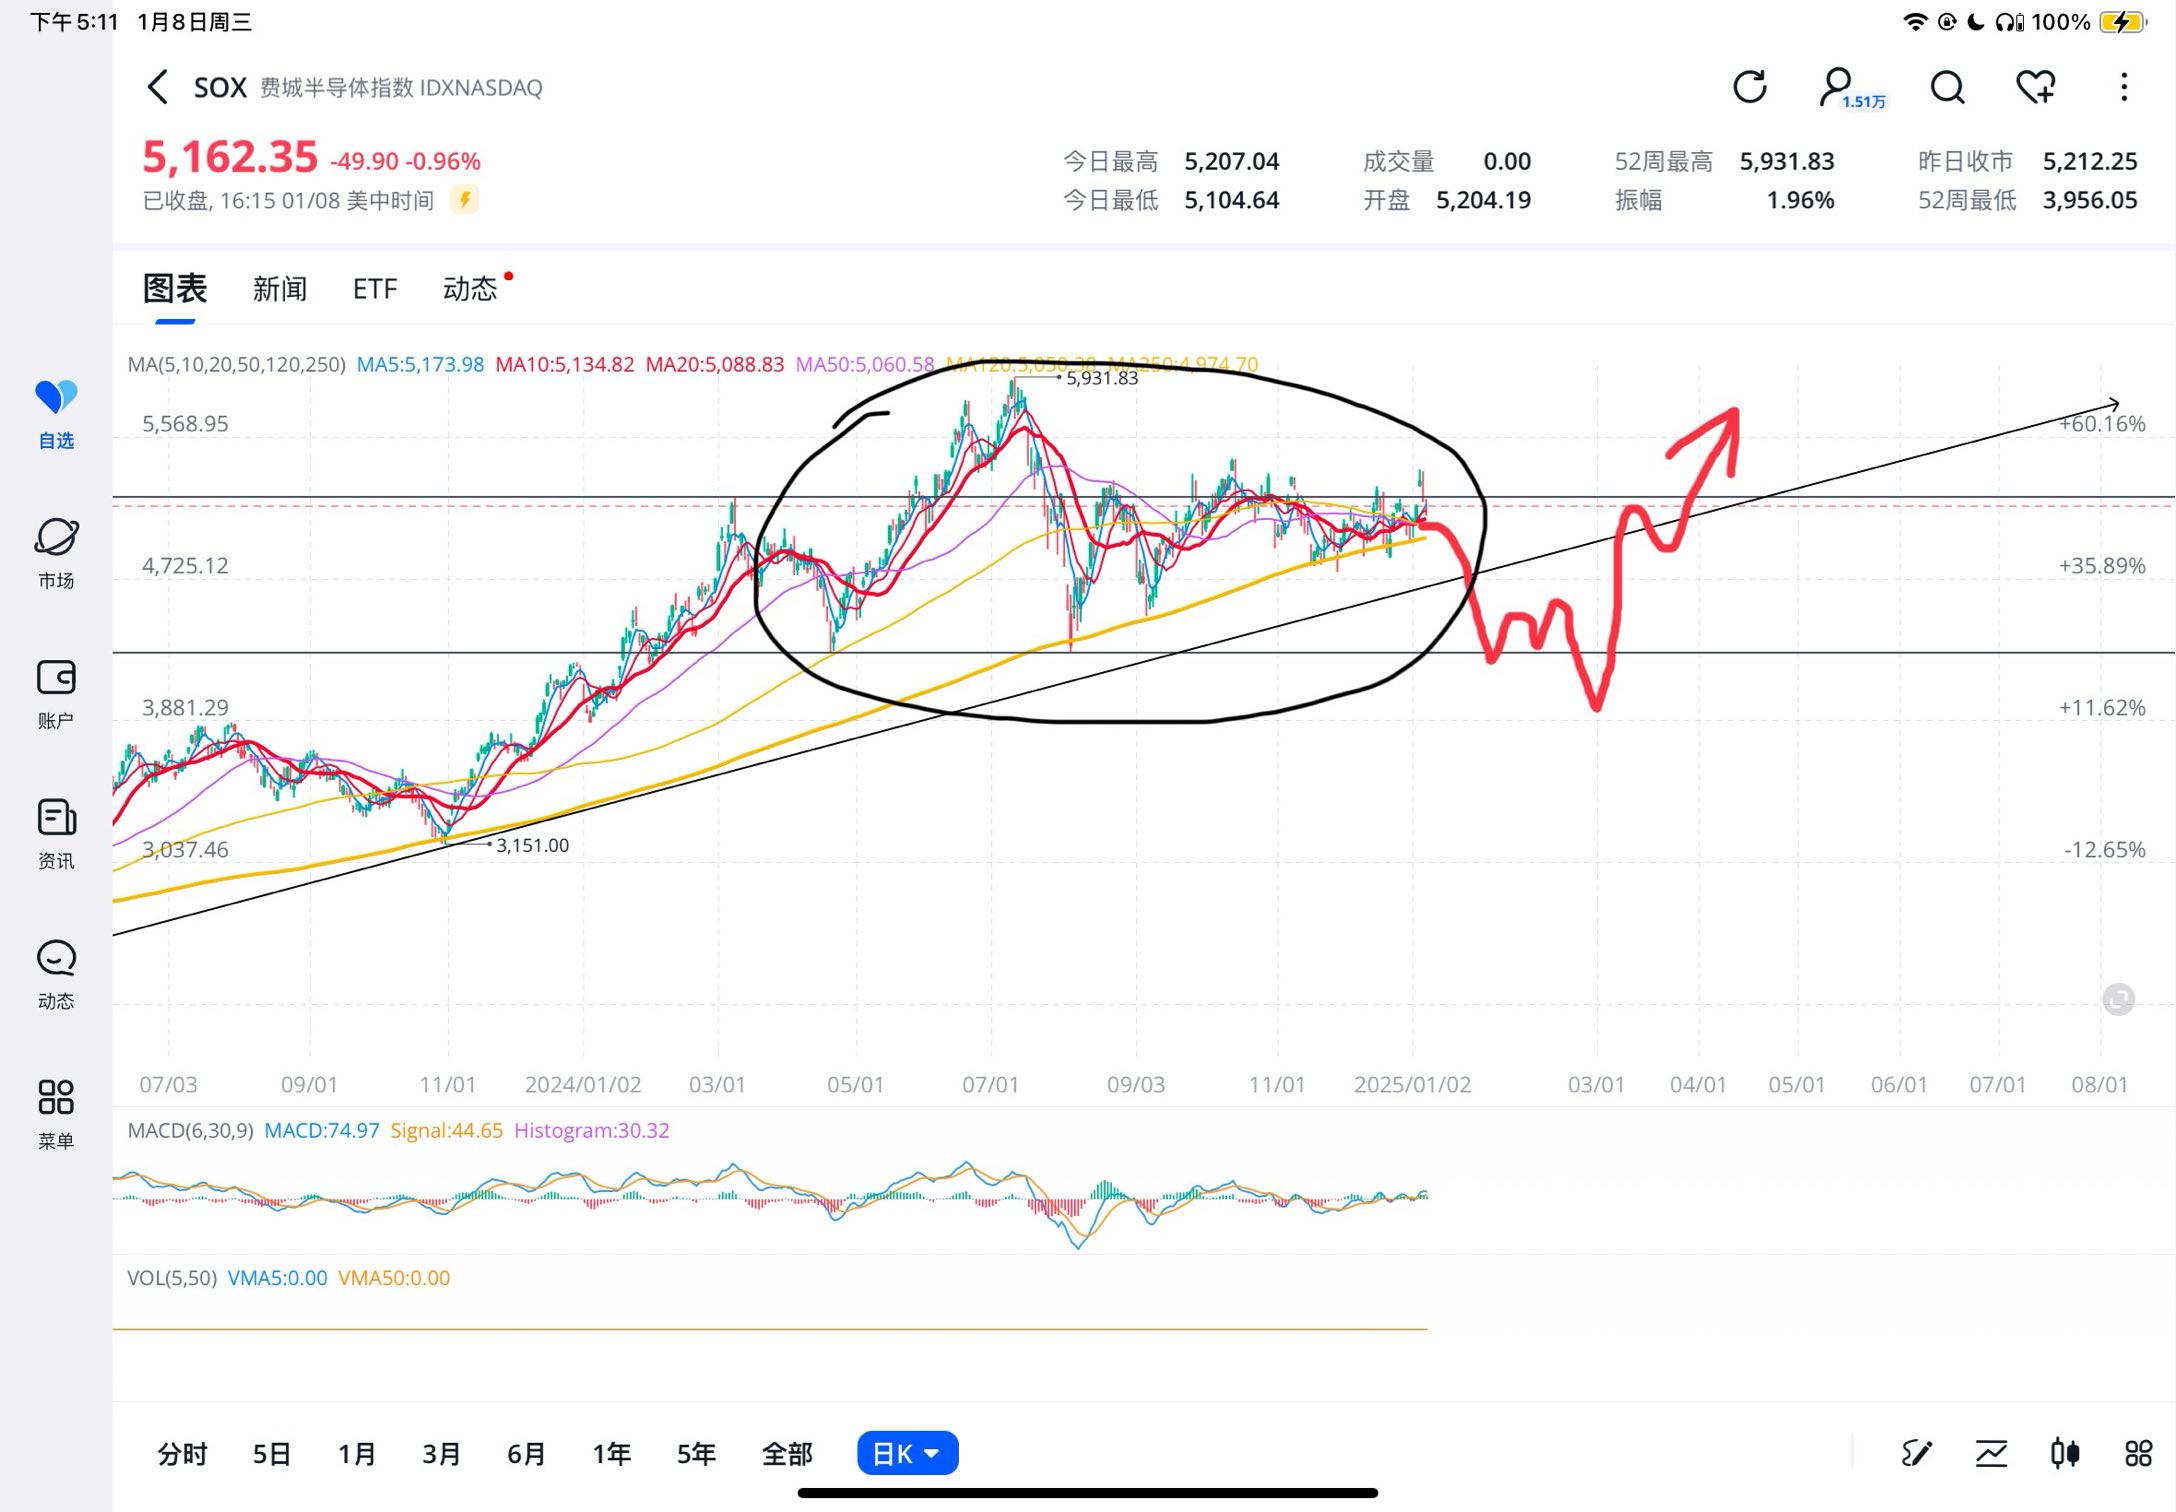Viewport: 2176px width, 1512px height.
Task: Open 账户 account section in the sidebar
Action: [56, 694]
